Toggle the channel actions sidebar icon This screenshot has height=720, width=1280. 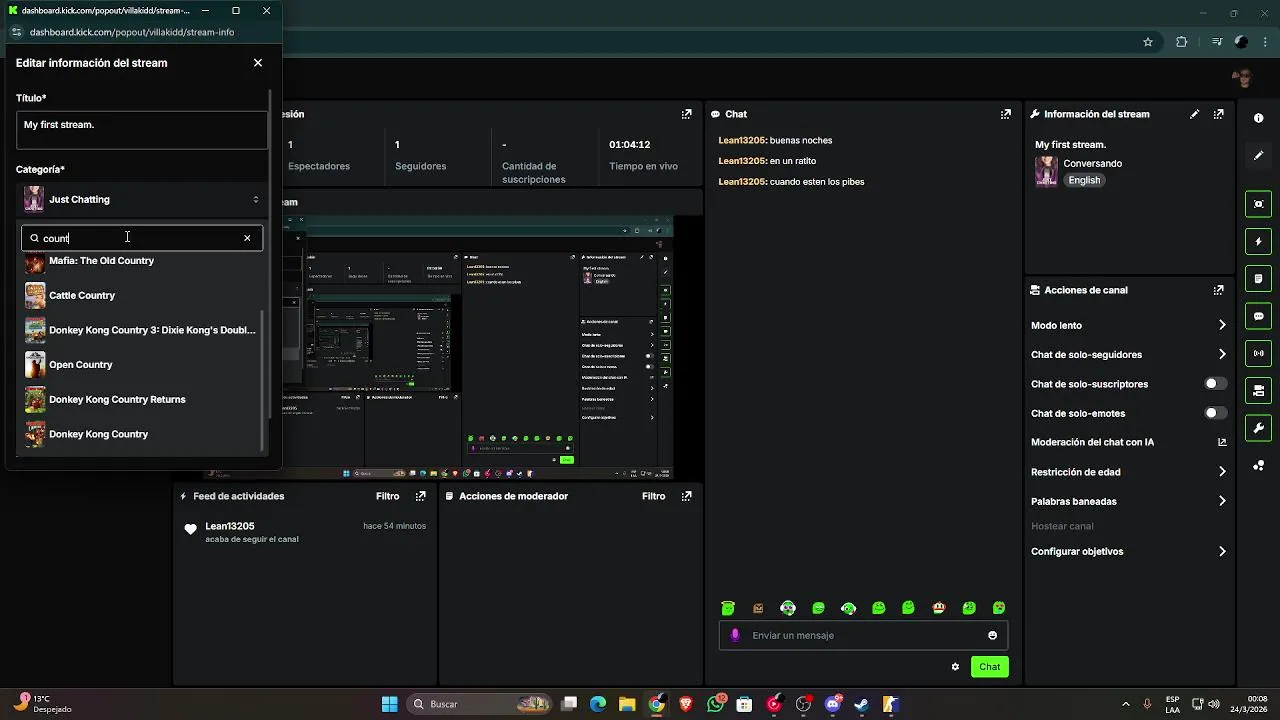pyautogui.click(x=1258, y=390)
